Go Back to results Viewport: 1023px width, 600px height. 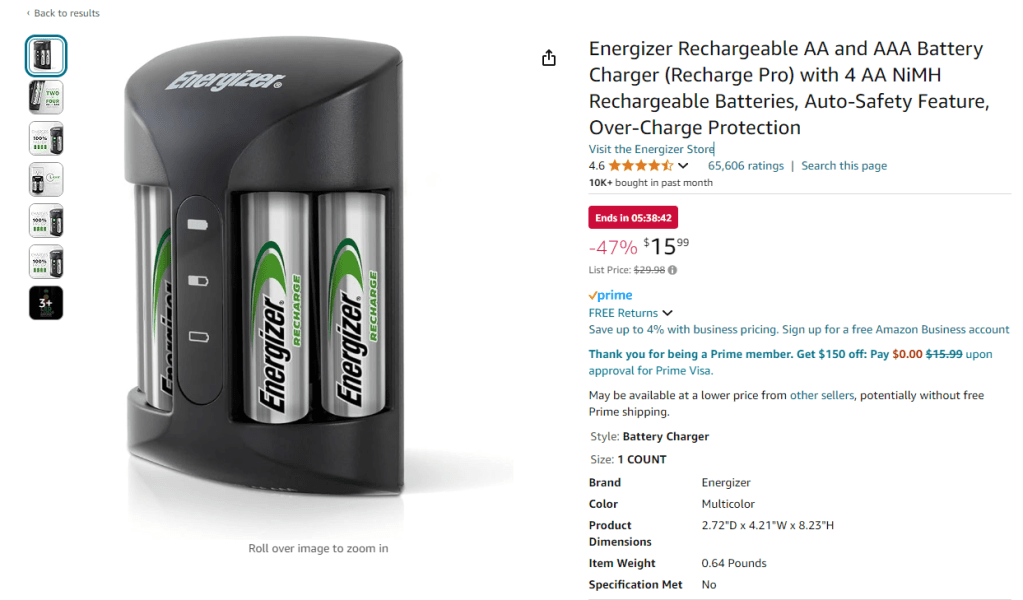(x=67, y=13)
